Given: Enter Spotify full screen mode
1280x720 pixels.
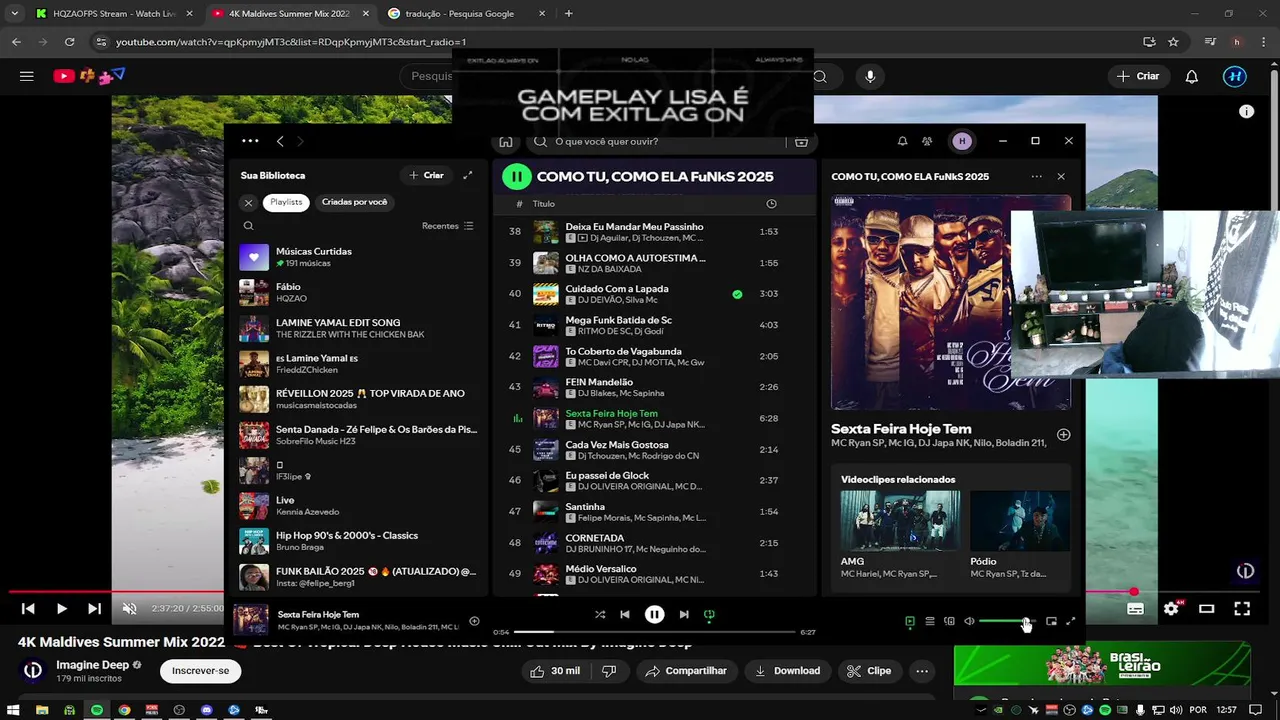Looking at the screenshot, I should pos(1071,621).
